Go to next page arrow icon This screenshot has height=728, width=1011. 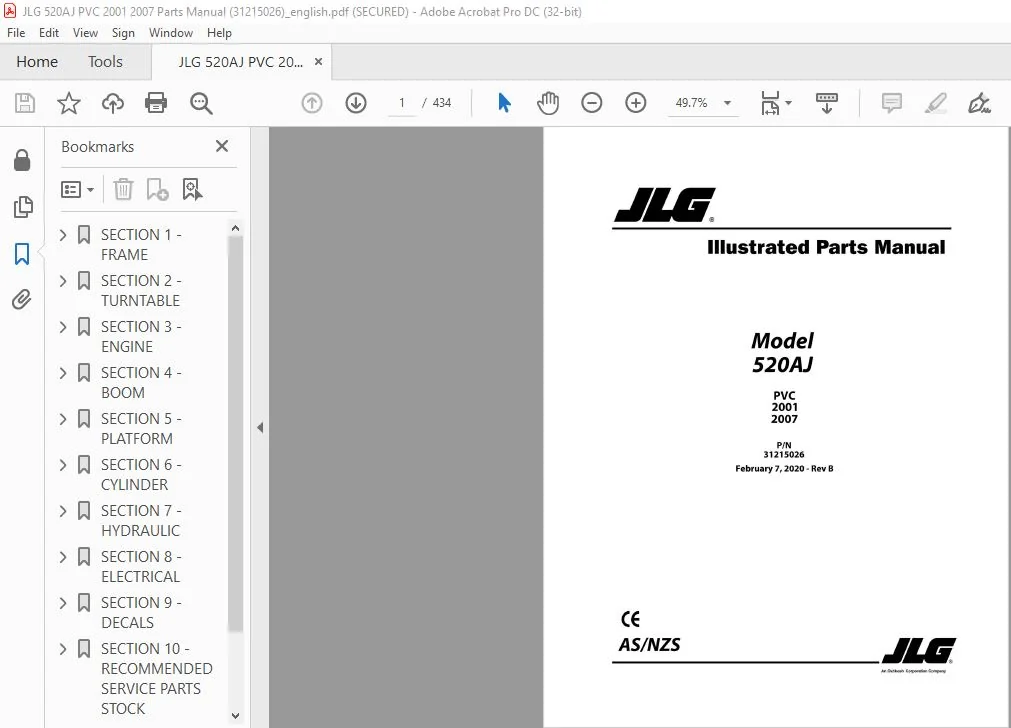coord(356,103)
